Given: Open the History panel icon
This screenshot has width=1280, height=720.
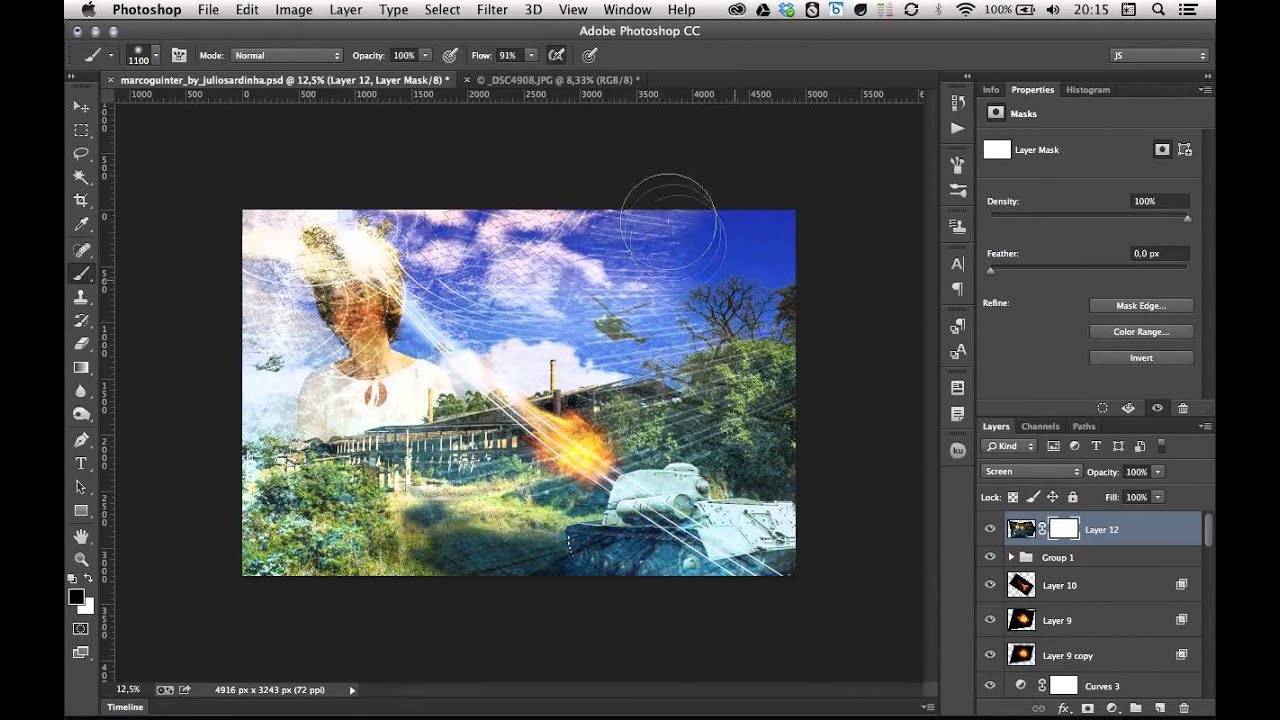Looking at the screenshot, I should [x=958, y=103].
